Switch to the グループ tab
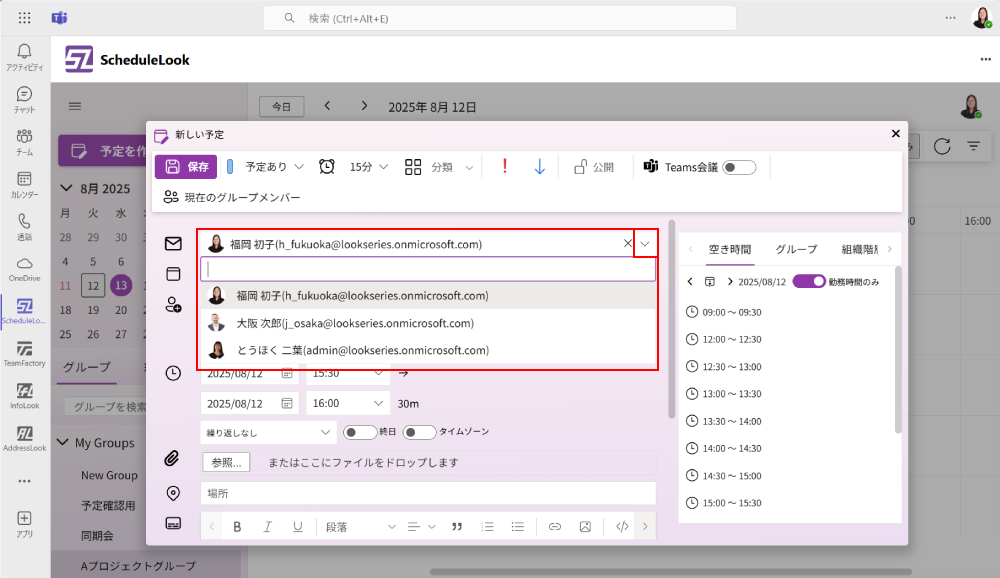The height and width of the screenshot is (578, 1000). (x=796, y=249)
